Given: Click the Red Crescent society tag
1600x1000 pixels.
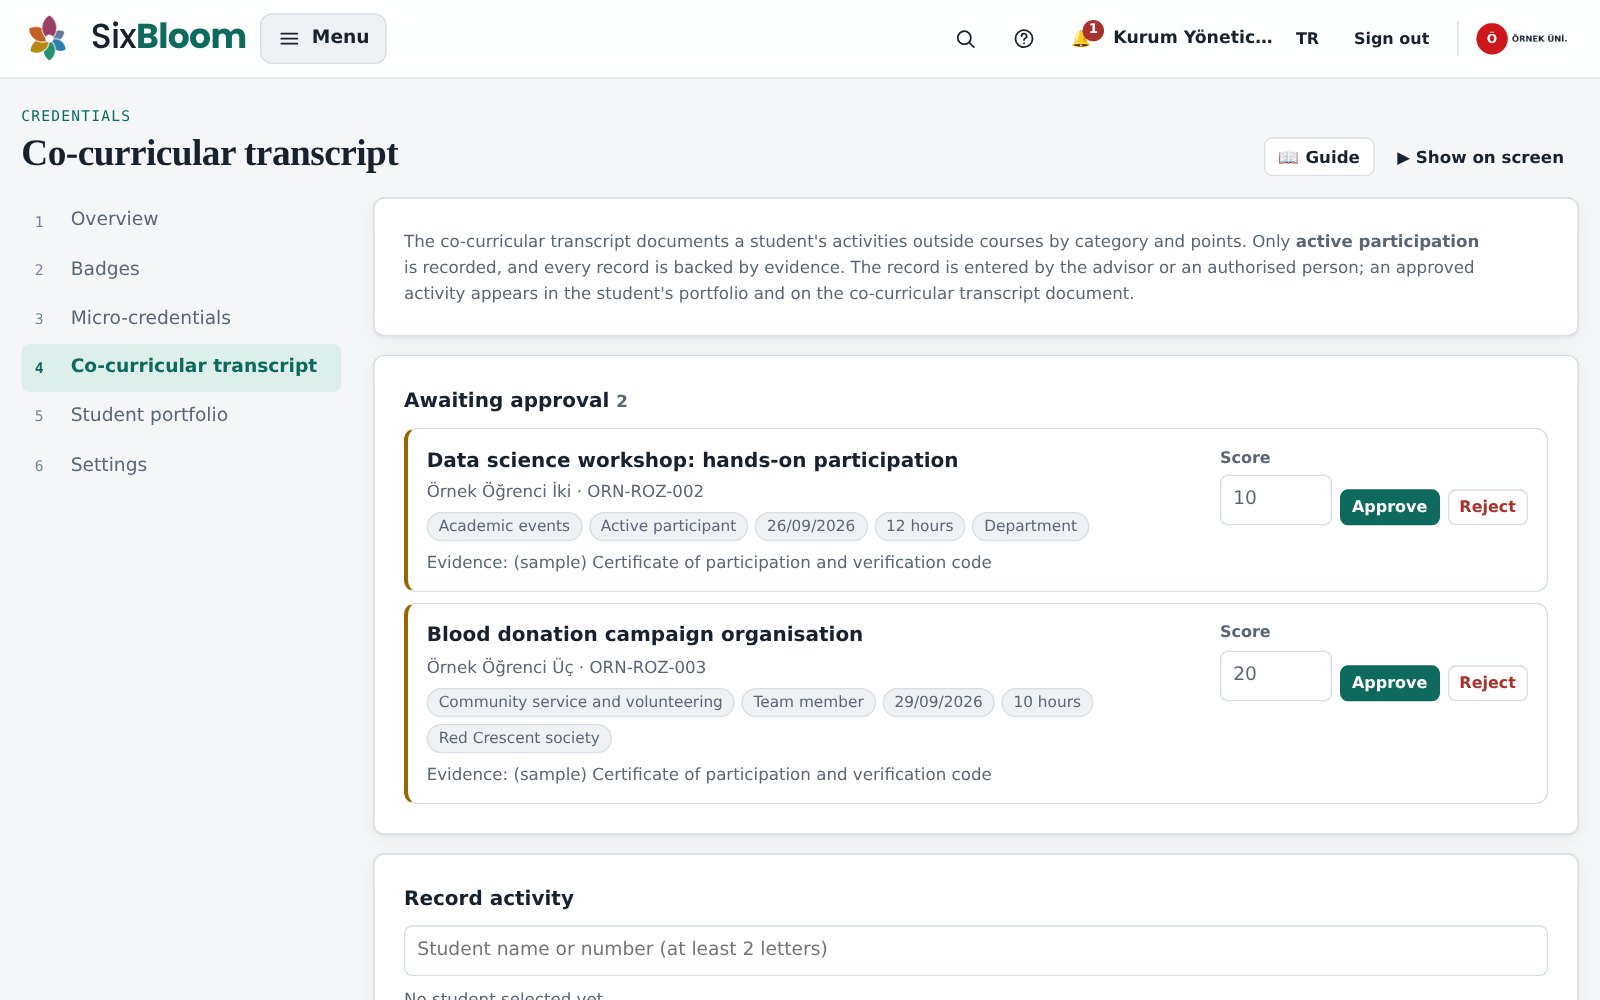Looking at the screenshot, I should click(x=519, y=738).
